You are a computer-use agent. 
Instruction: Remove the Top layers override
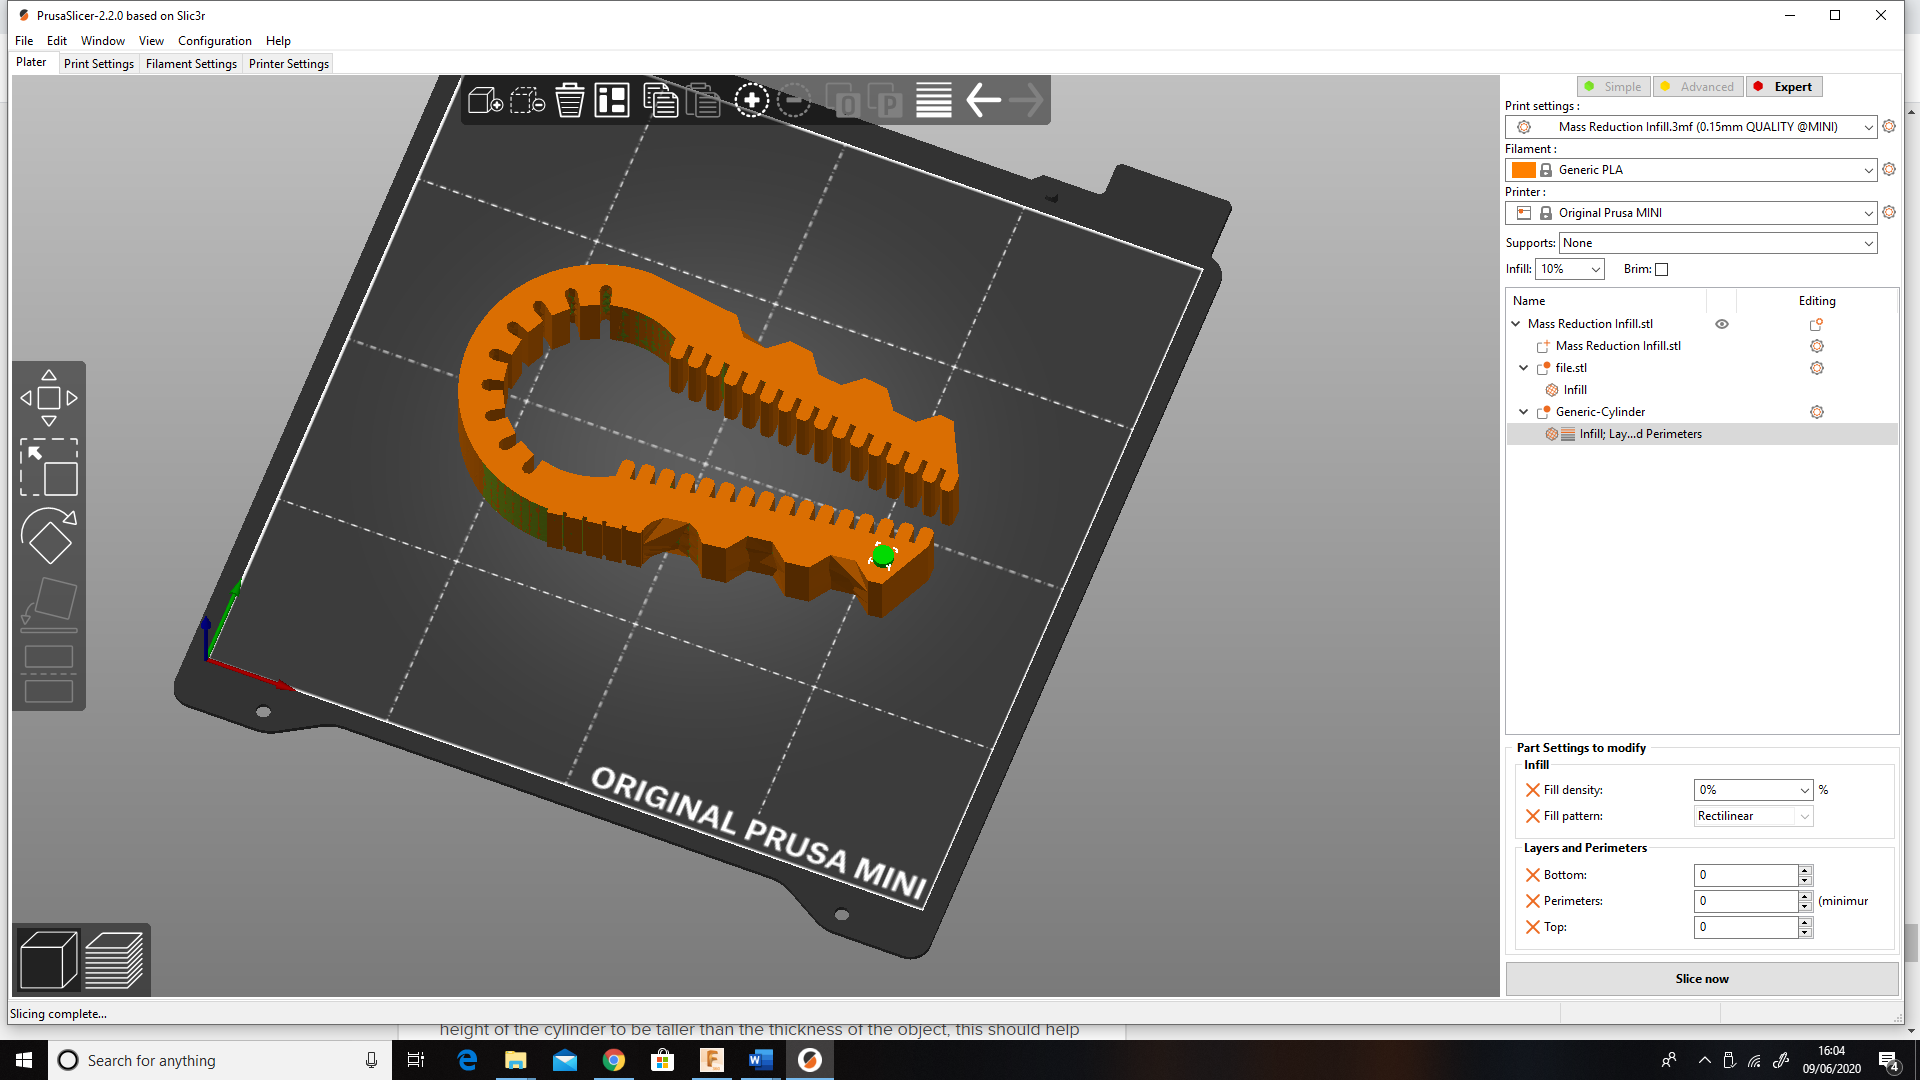1532,927
